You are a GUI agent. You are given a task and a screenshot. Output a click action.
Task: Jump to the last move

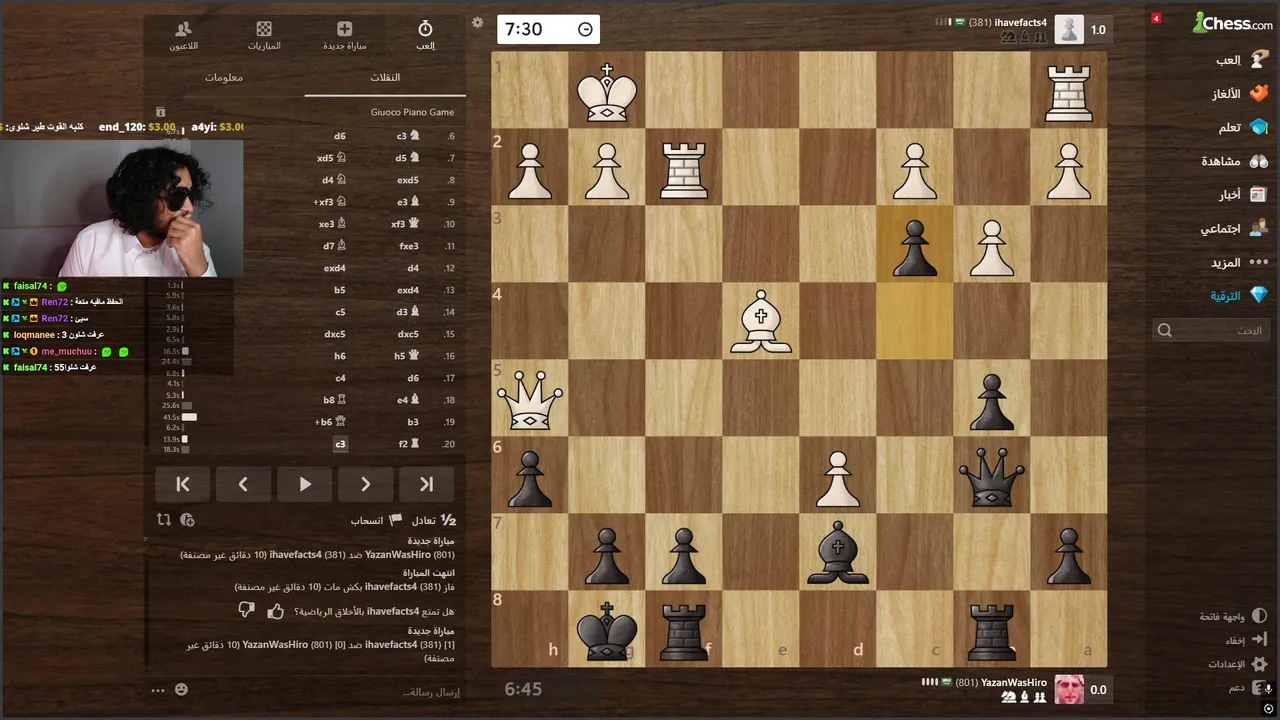coord(426,484)
